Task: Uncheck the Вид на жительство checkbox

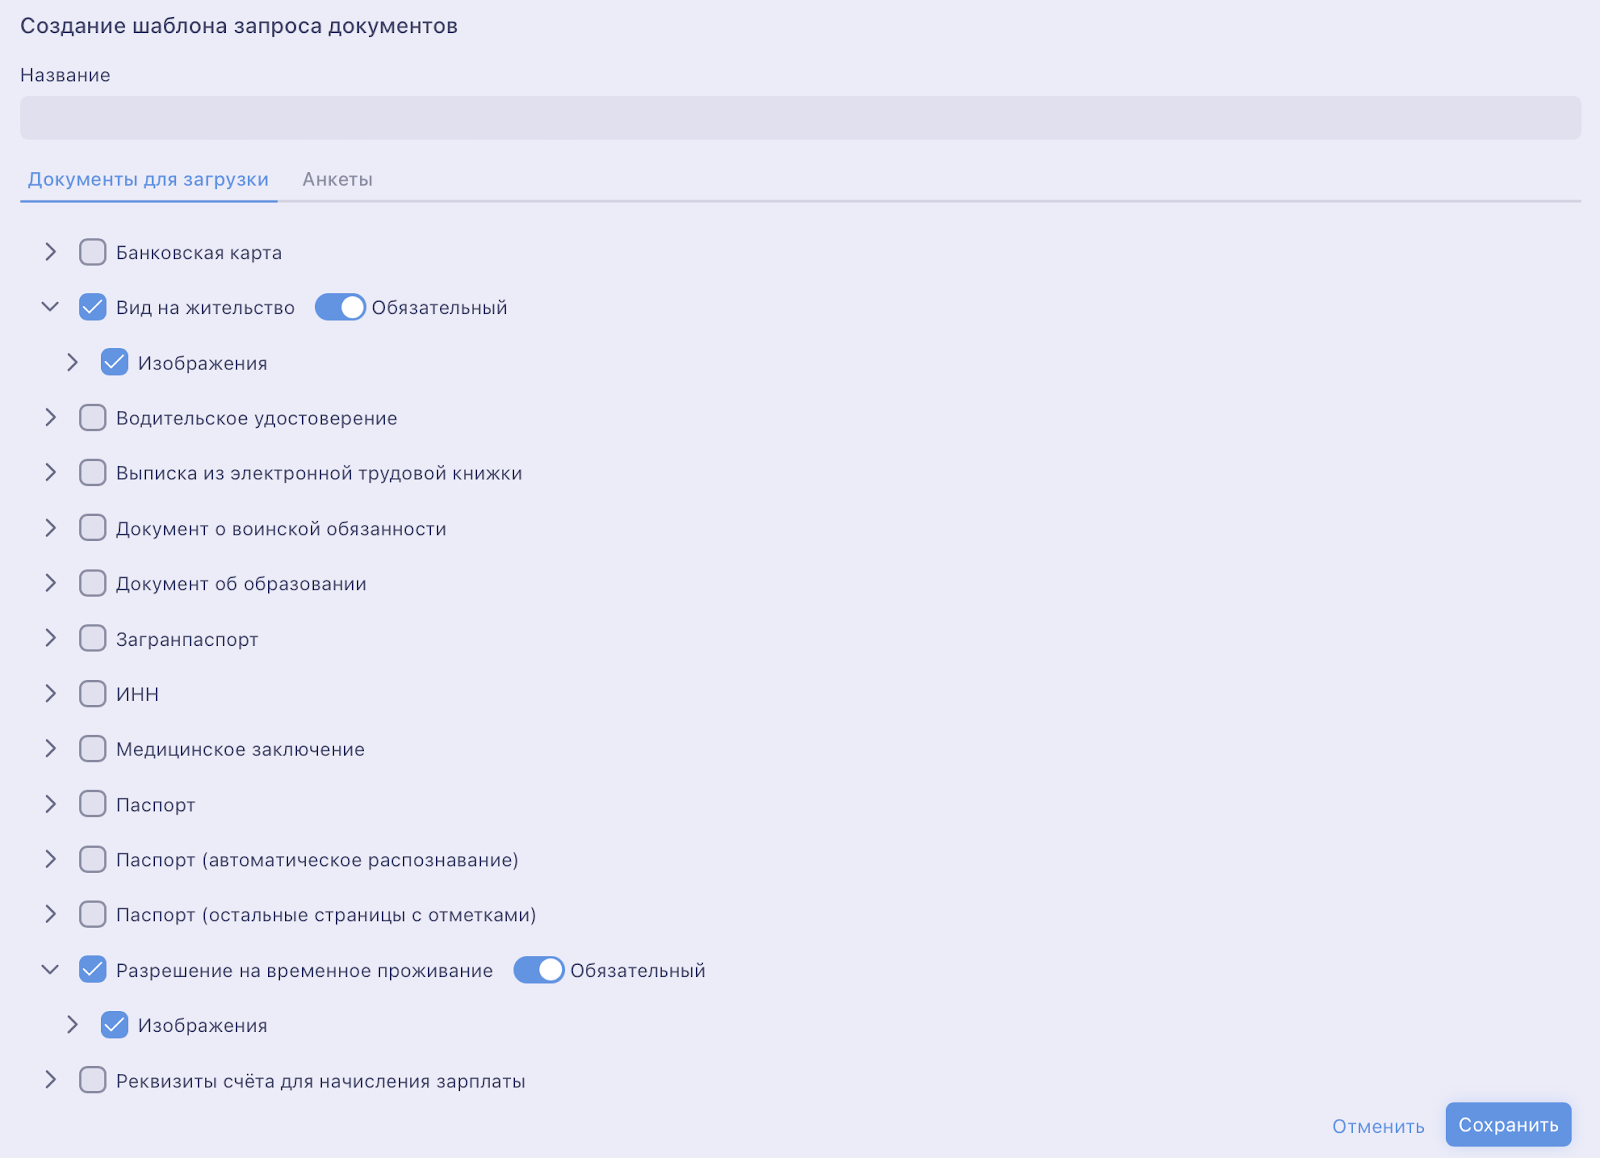Action: 93,307
